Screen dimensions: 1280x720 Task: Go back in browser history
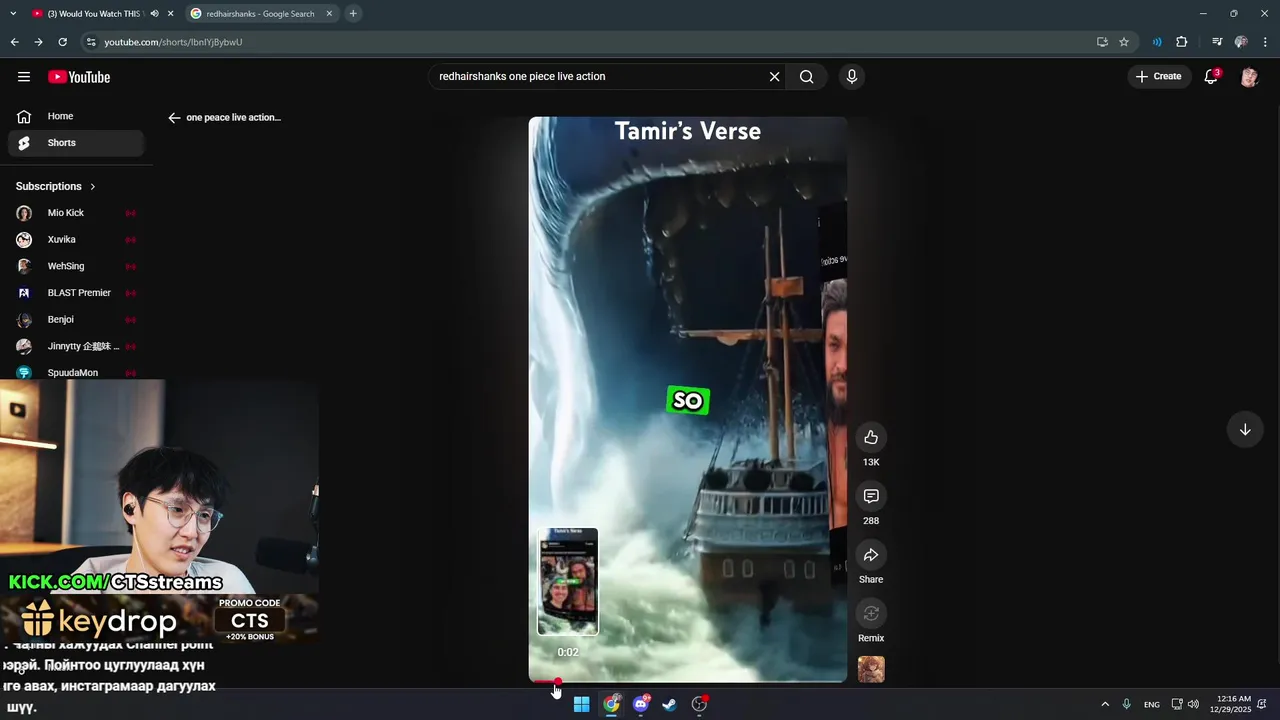(14, 42)
